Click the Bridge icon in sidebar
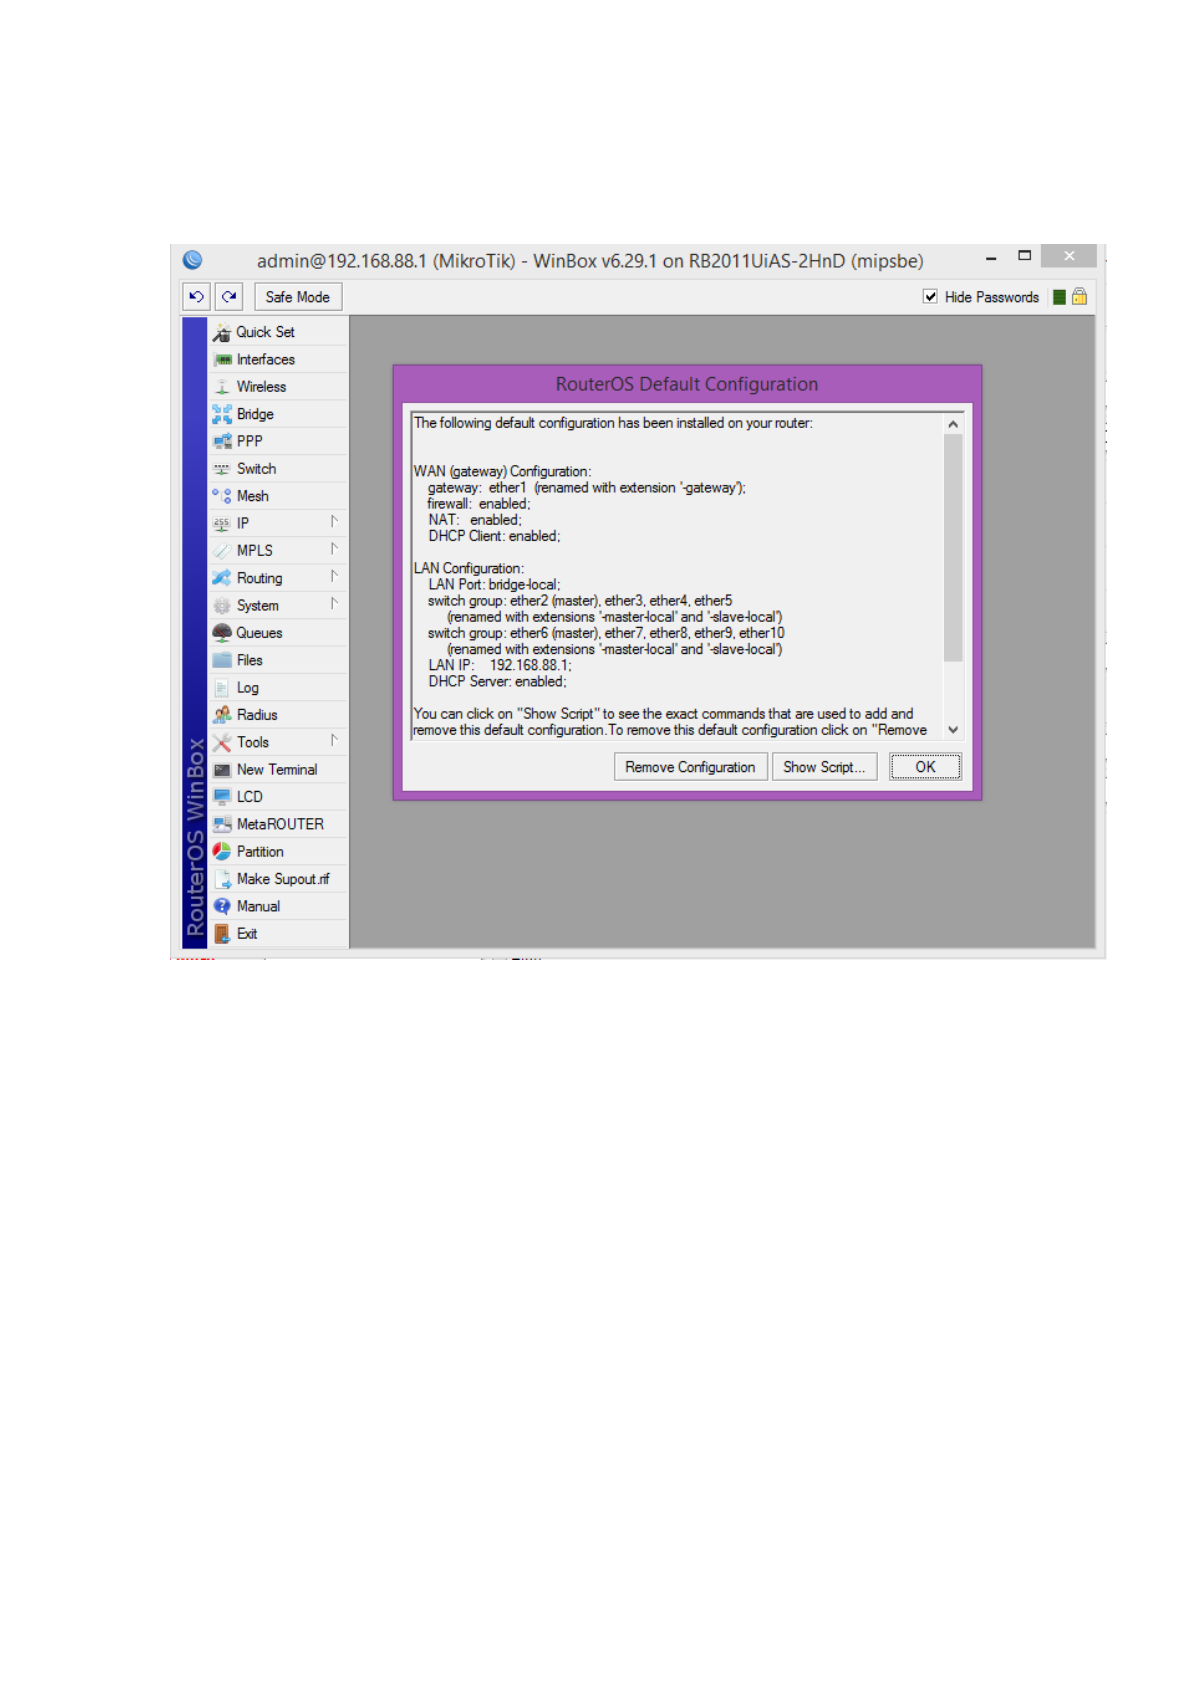This screenshot has height=1684, width=1191. click(x=222, y=414)
